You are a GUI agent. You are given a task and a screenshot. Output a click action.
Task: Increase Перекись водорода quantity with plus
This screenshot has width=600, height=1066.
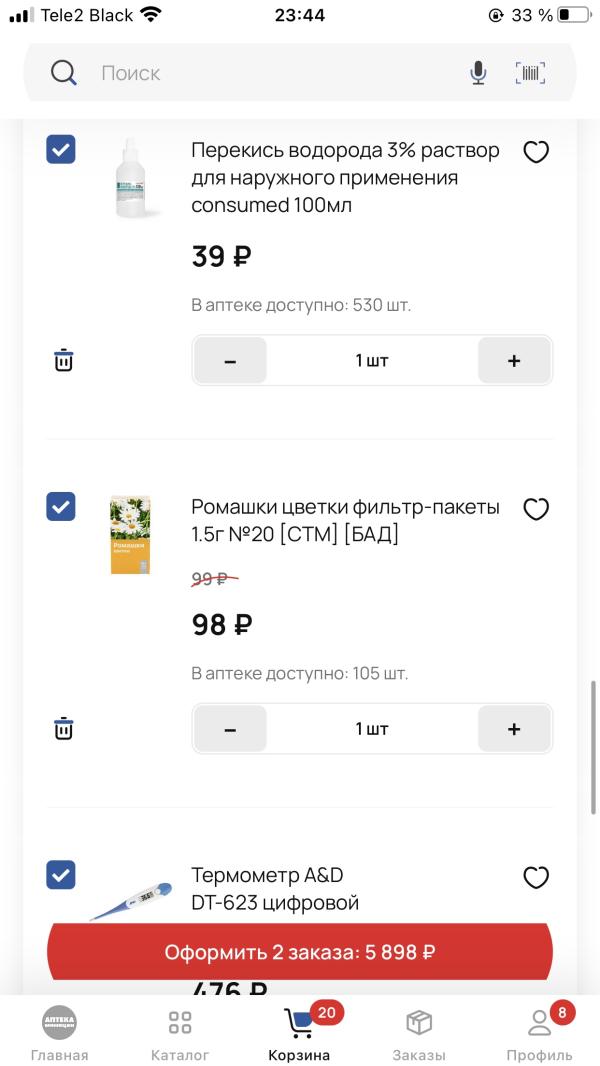click(x=514, y=360)
